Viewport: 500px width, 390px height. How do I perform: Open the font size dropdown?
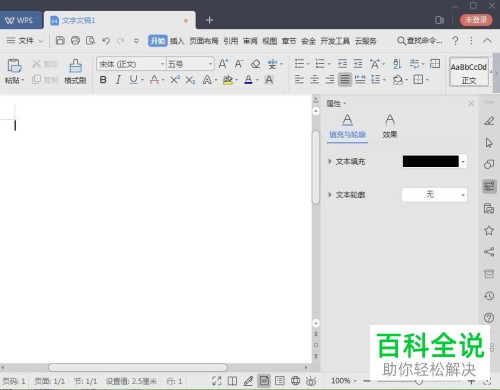coord(210,64)
